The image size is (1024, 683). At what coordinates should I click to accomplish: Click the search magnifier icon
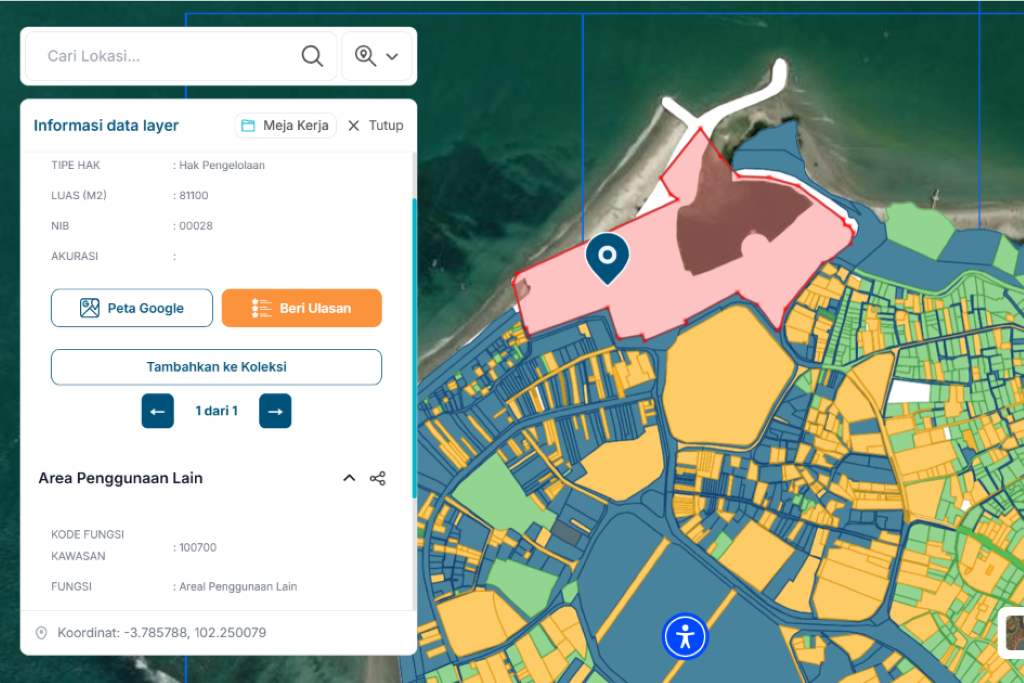[312, 56]
